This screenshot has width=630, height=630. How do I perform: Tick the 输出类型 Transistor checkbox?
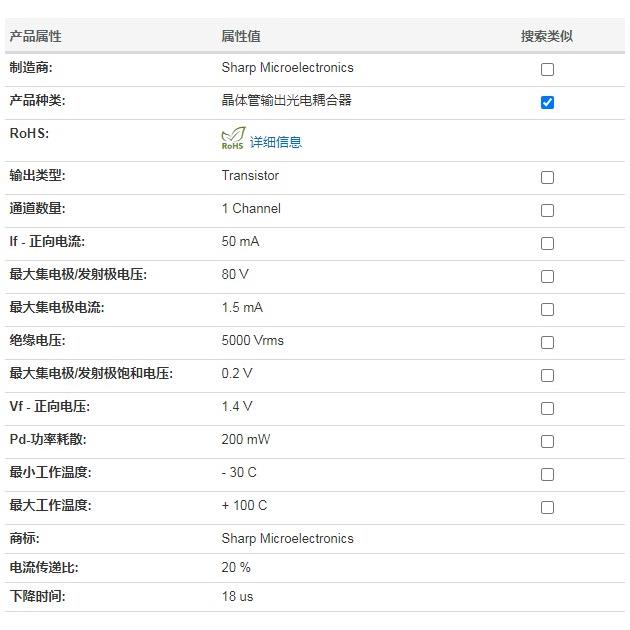(x=547, y=177)
